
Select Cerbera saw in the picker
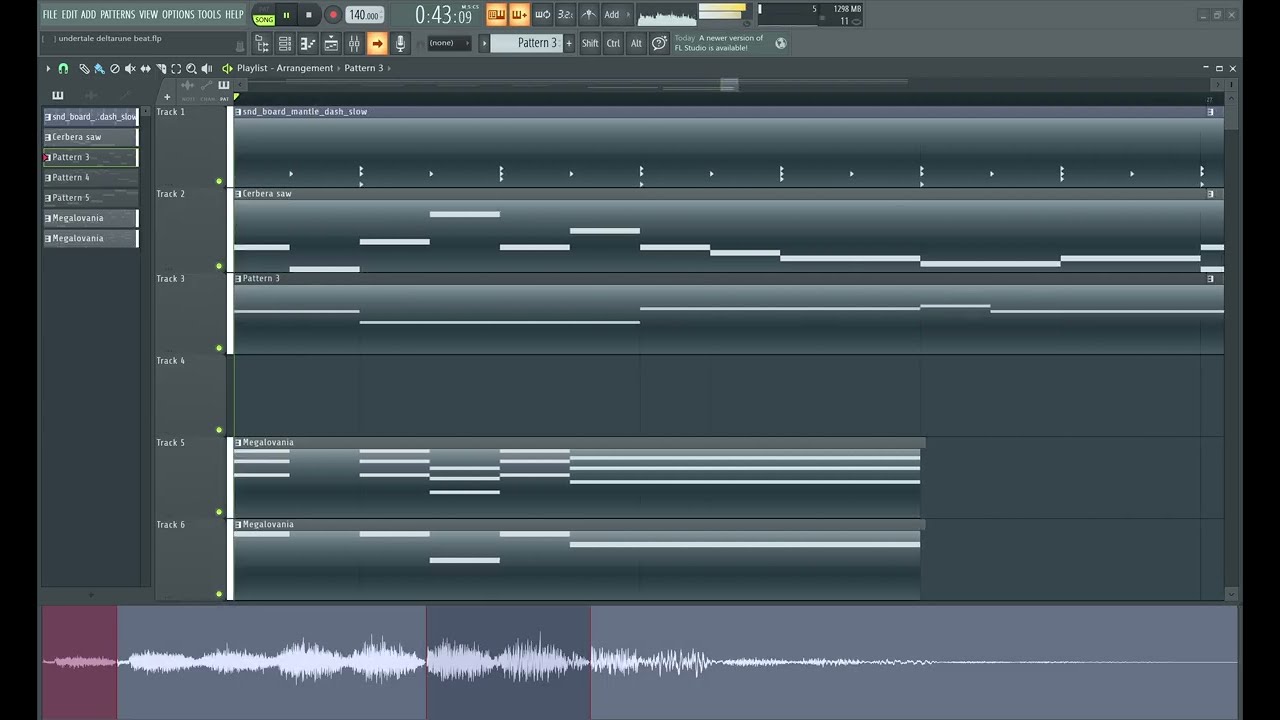click(x=90, y=137)
